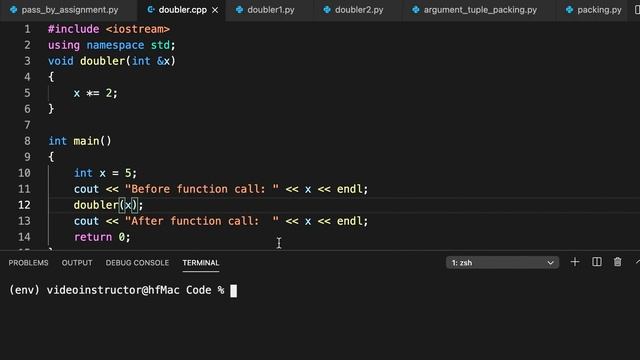This screenshot has width=640, height=360.
Task: Select the doubler.cpp tab
Action: pyautogui.click(x=182, y=10)
